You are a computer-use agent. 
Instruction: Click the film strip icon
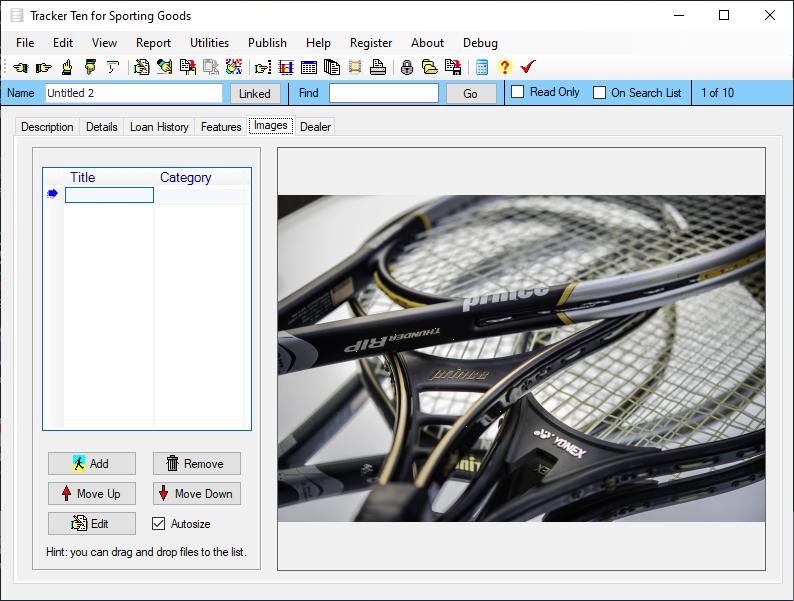355,67
